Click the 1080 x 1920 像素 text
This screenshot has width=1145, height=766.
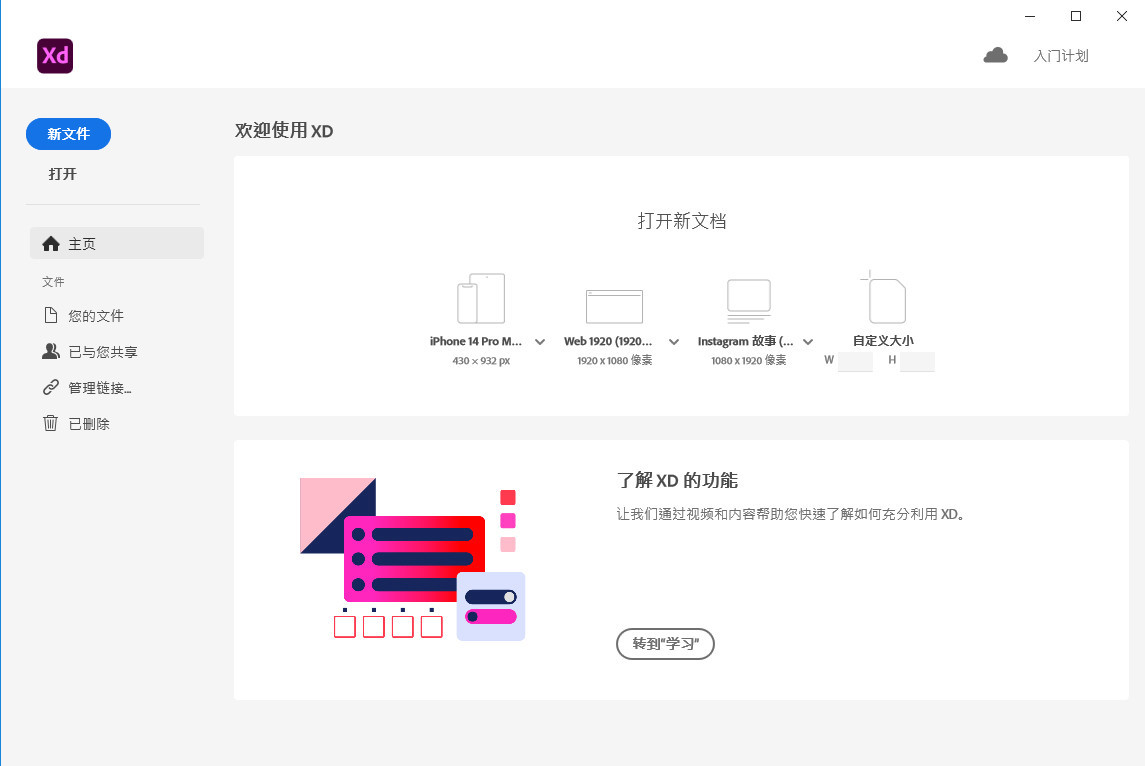tap(748, 361)
